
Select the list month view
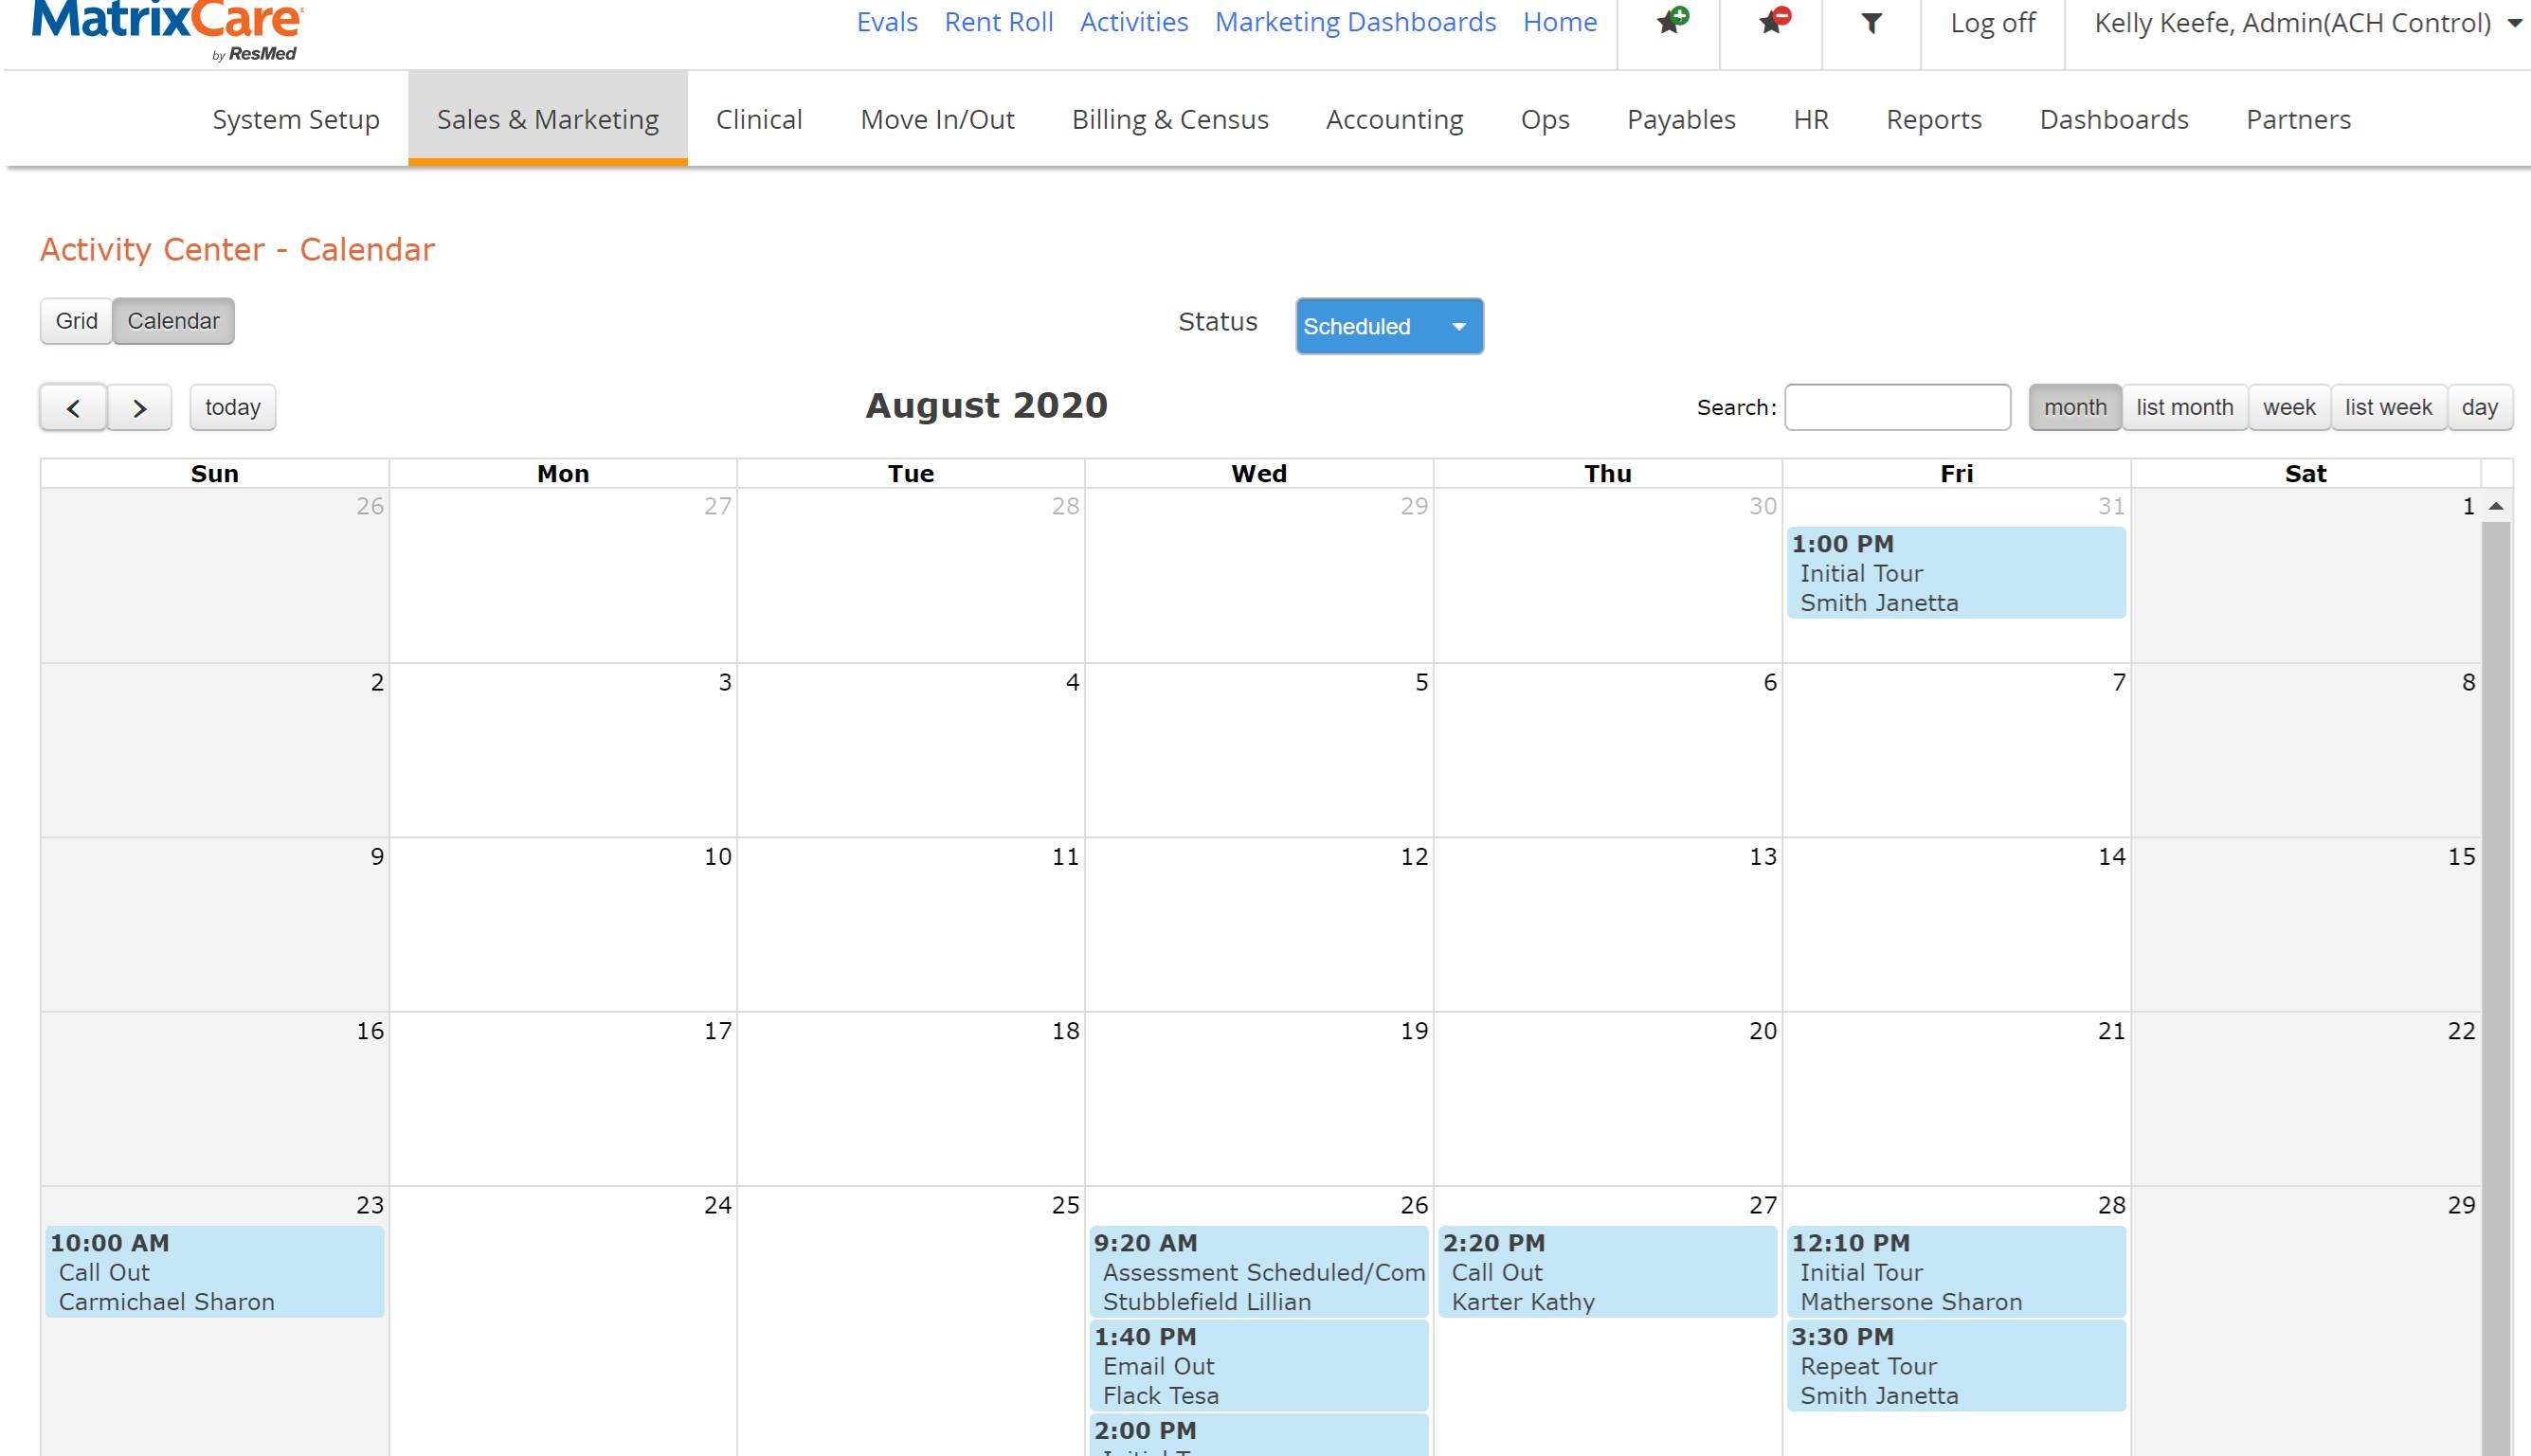click(2184, 408)
